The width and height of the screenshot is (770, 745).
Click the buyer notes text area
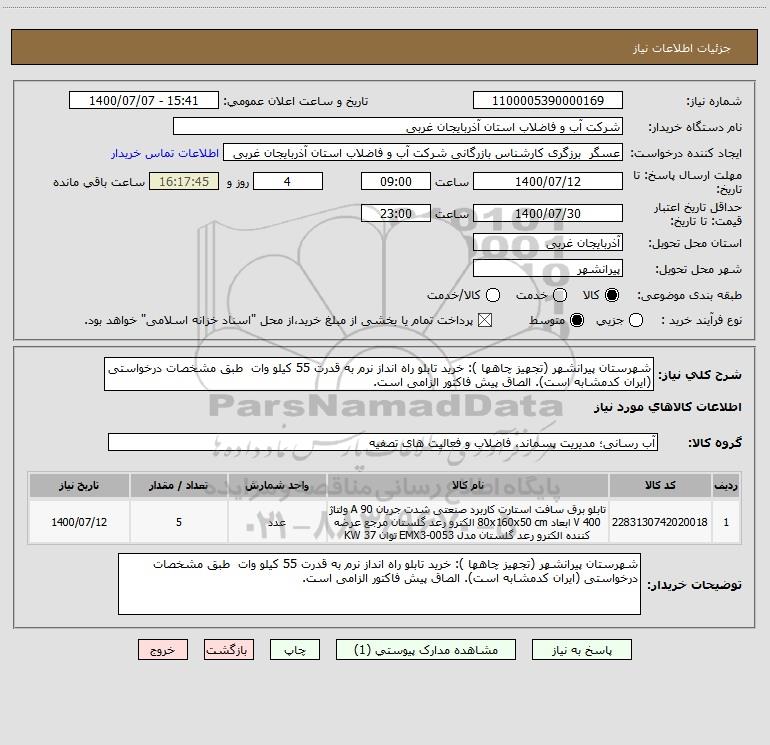click(379, 584)
